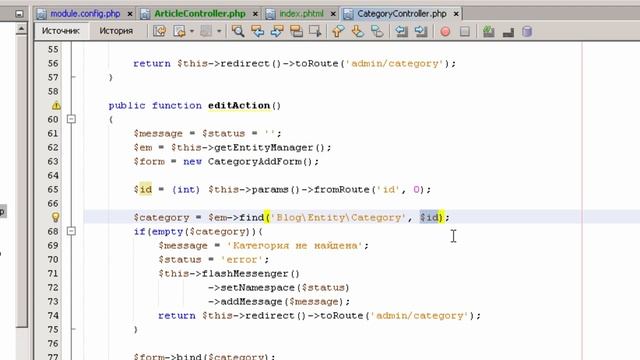
Task: Click addMessage call on line 73
Action: pos(251,302)
